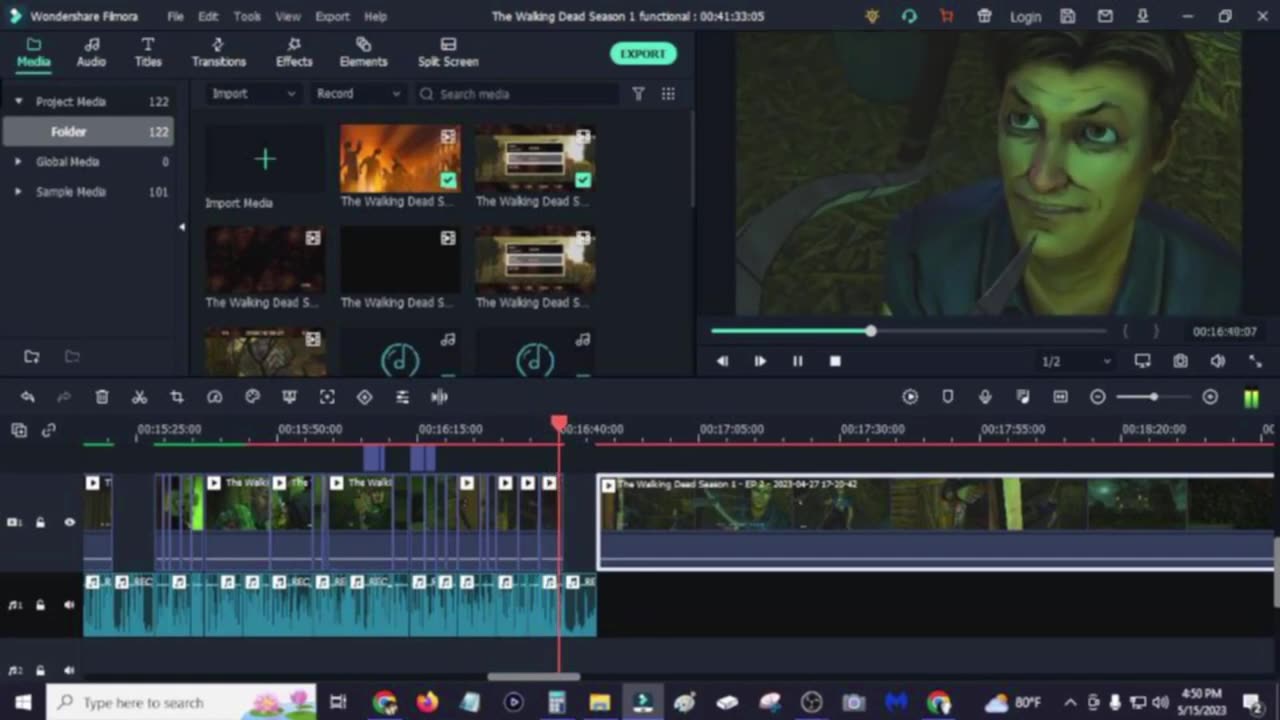Record voiceover with the microphone icon

985,397
